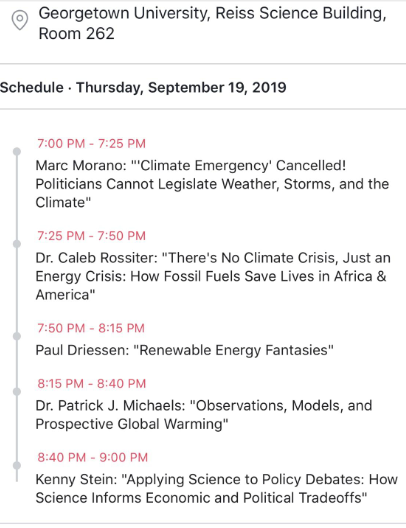Open Kenny Stein's Applying Science to Policy talk

pyautogui.click(x=217, y=489)
